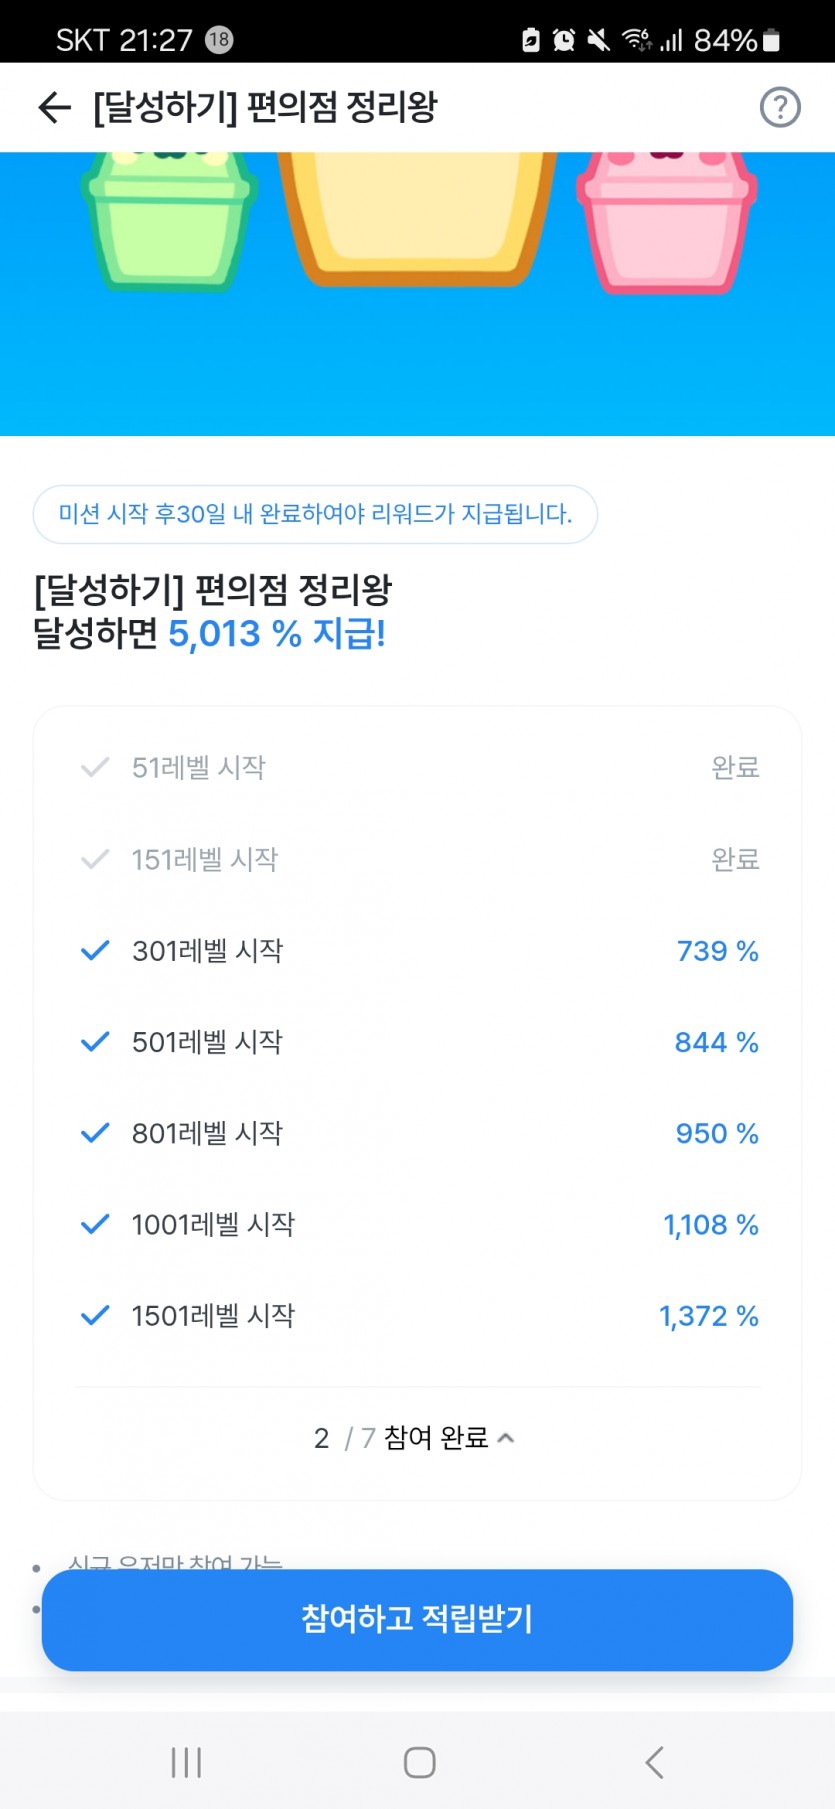This screenshot has height=1809, width=835.
Task: Tap the checkmark beside 501레벨 시작
Action: (95, 1042)
